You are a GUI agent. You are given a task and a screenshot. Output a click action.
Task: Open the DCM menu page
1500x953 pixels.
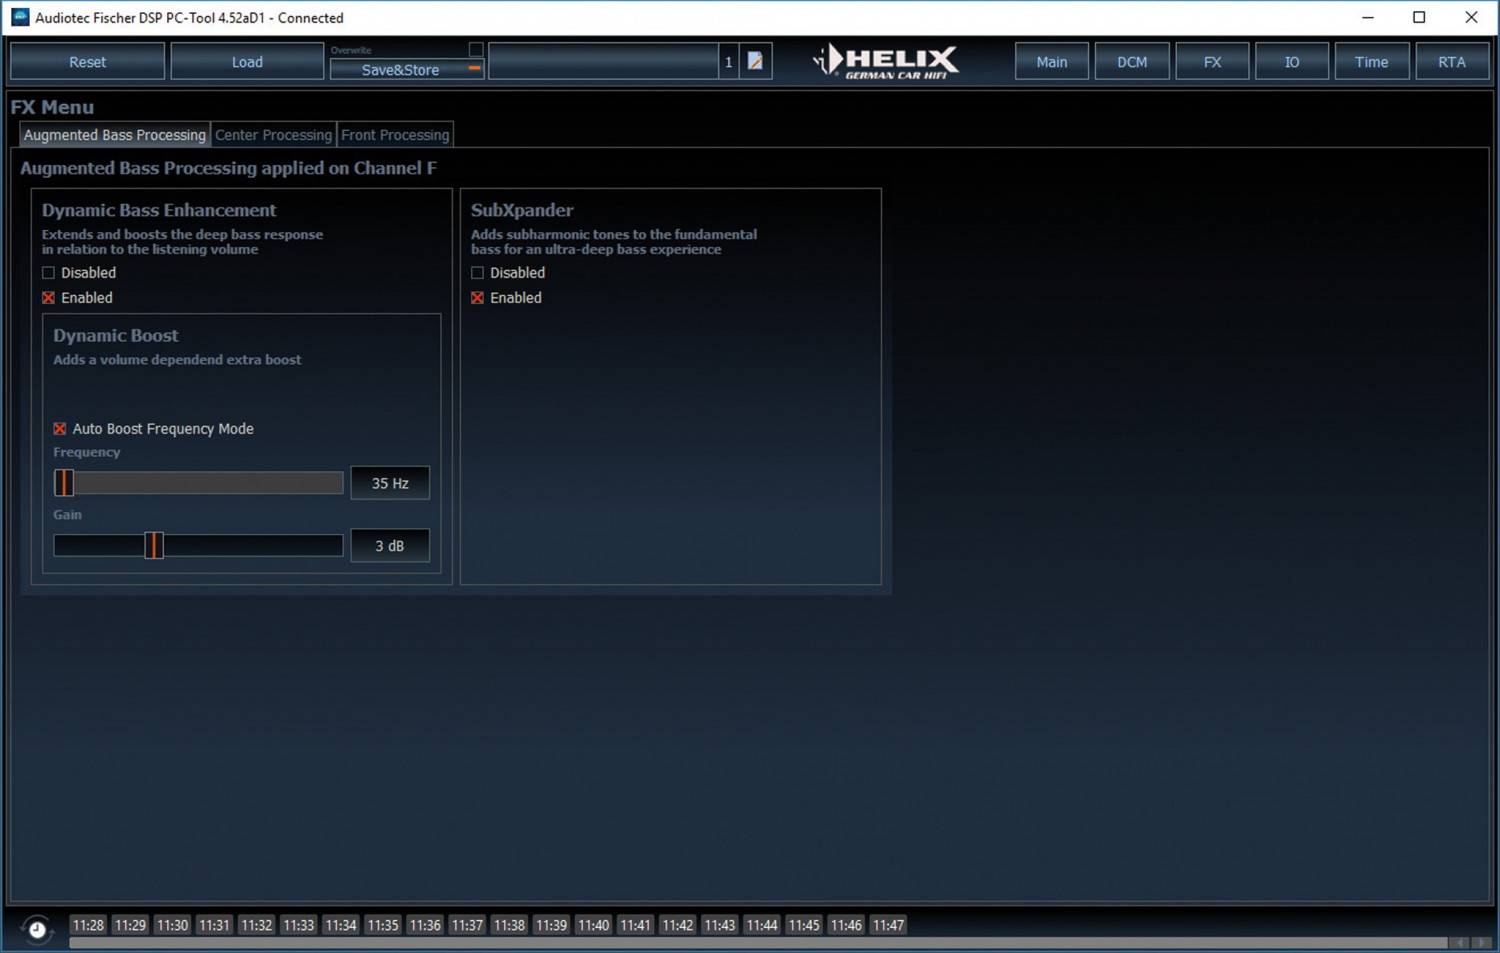pos(1132,62)
